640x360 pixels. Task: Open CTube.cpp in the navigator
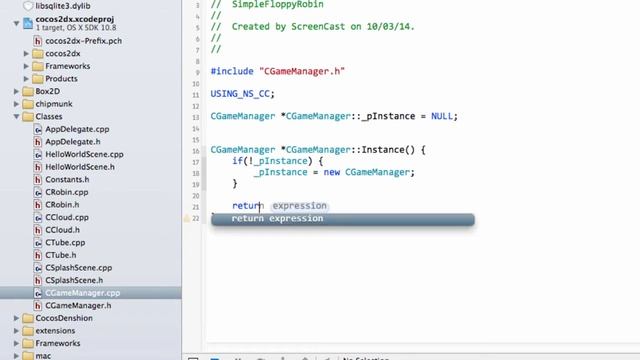(x=65, y=242)
